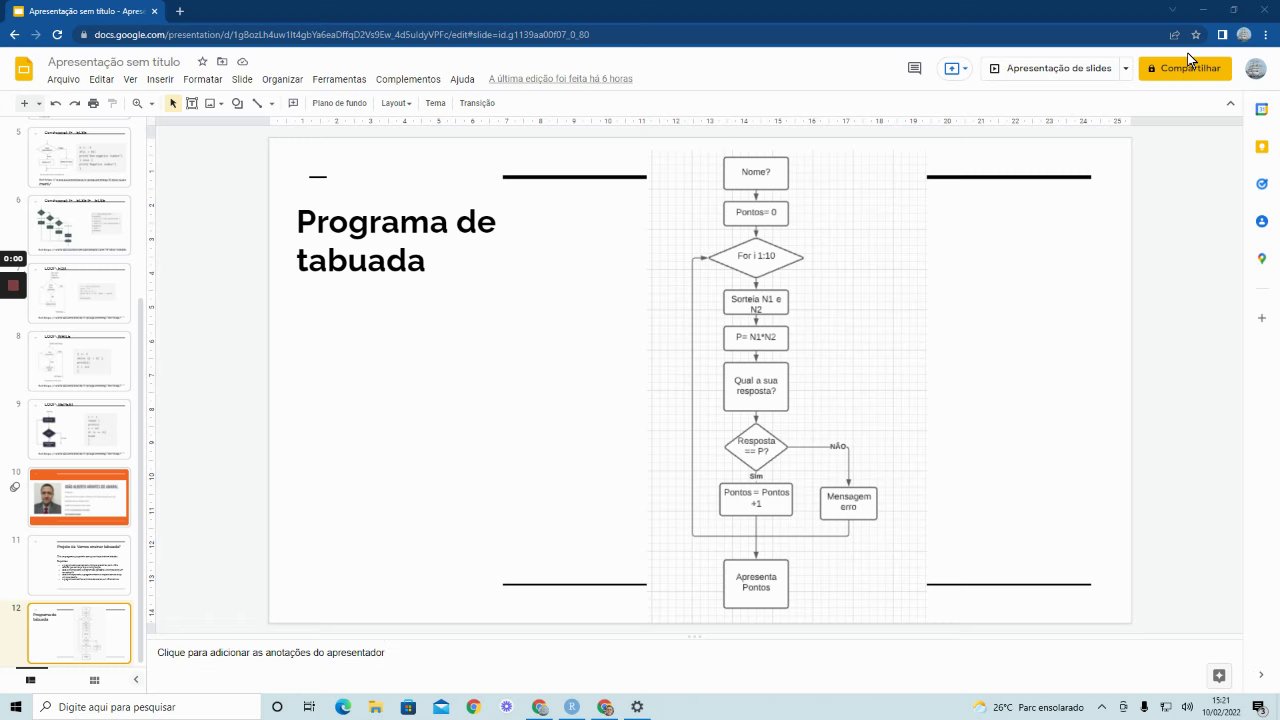
Task: Click the undo arrow icon
Action: (x=55, y=103)
